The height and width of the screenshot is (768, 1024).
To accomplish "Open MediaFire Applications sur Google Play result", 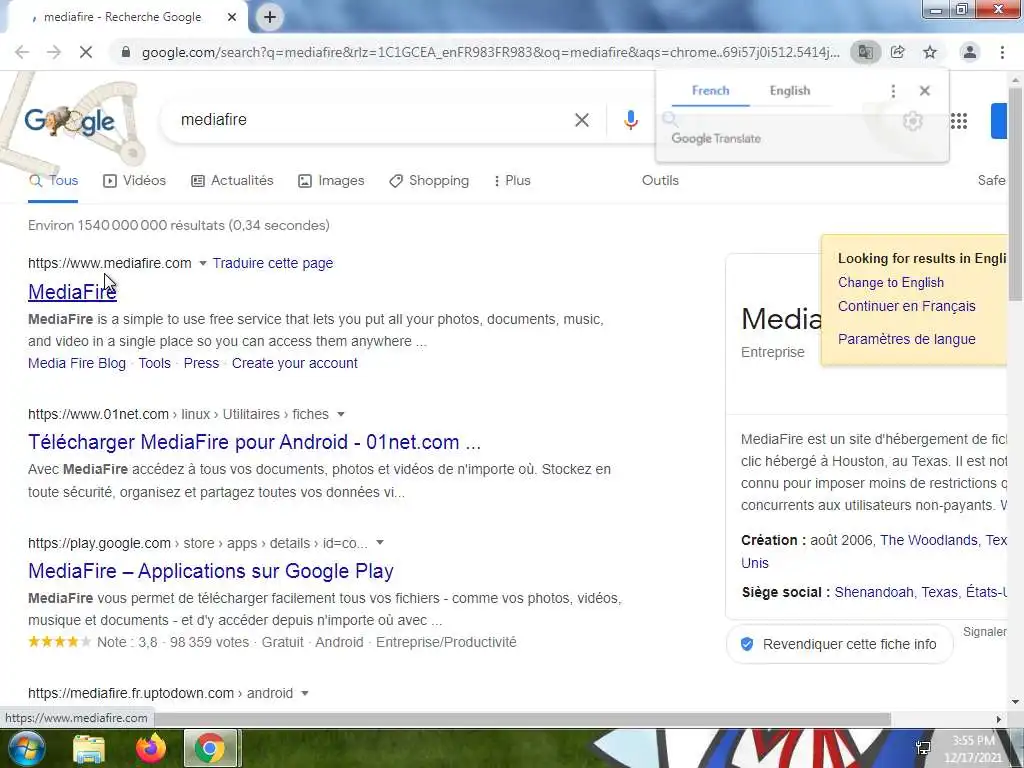I will (211, 571).
